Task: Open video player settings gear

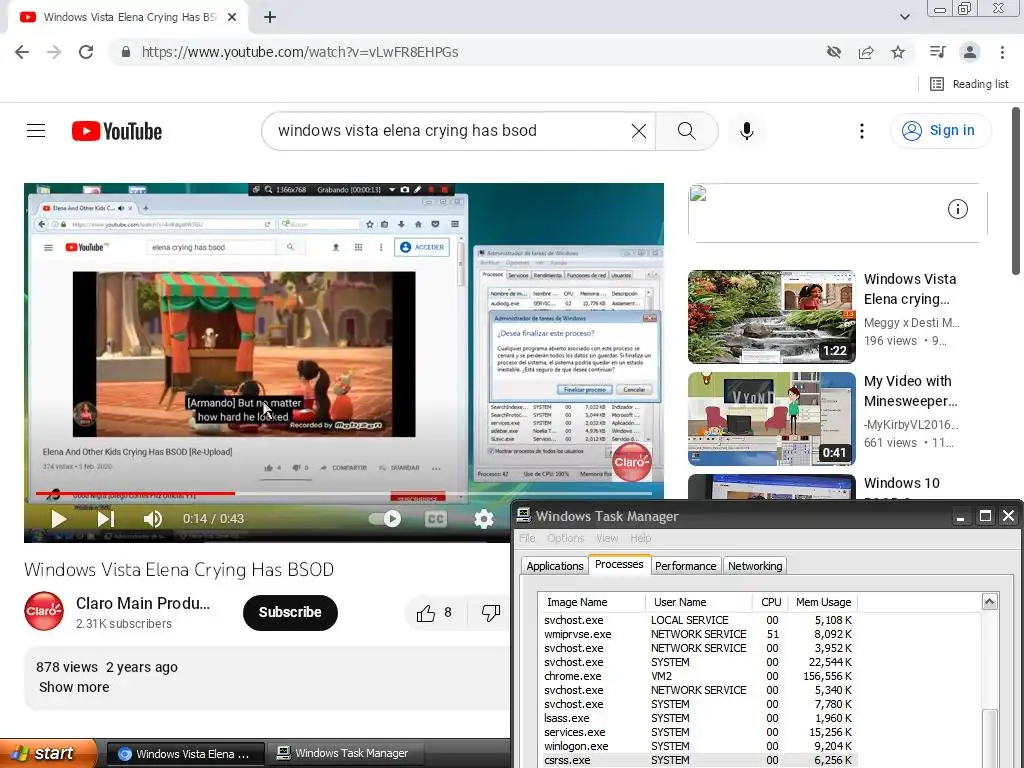Action: (484, 519)
